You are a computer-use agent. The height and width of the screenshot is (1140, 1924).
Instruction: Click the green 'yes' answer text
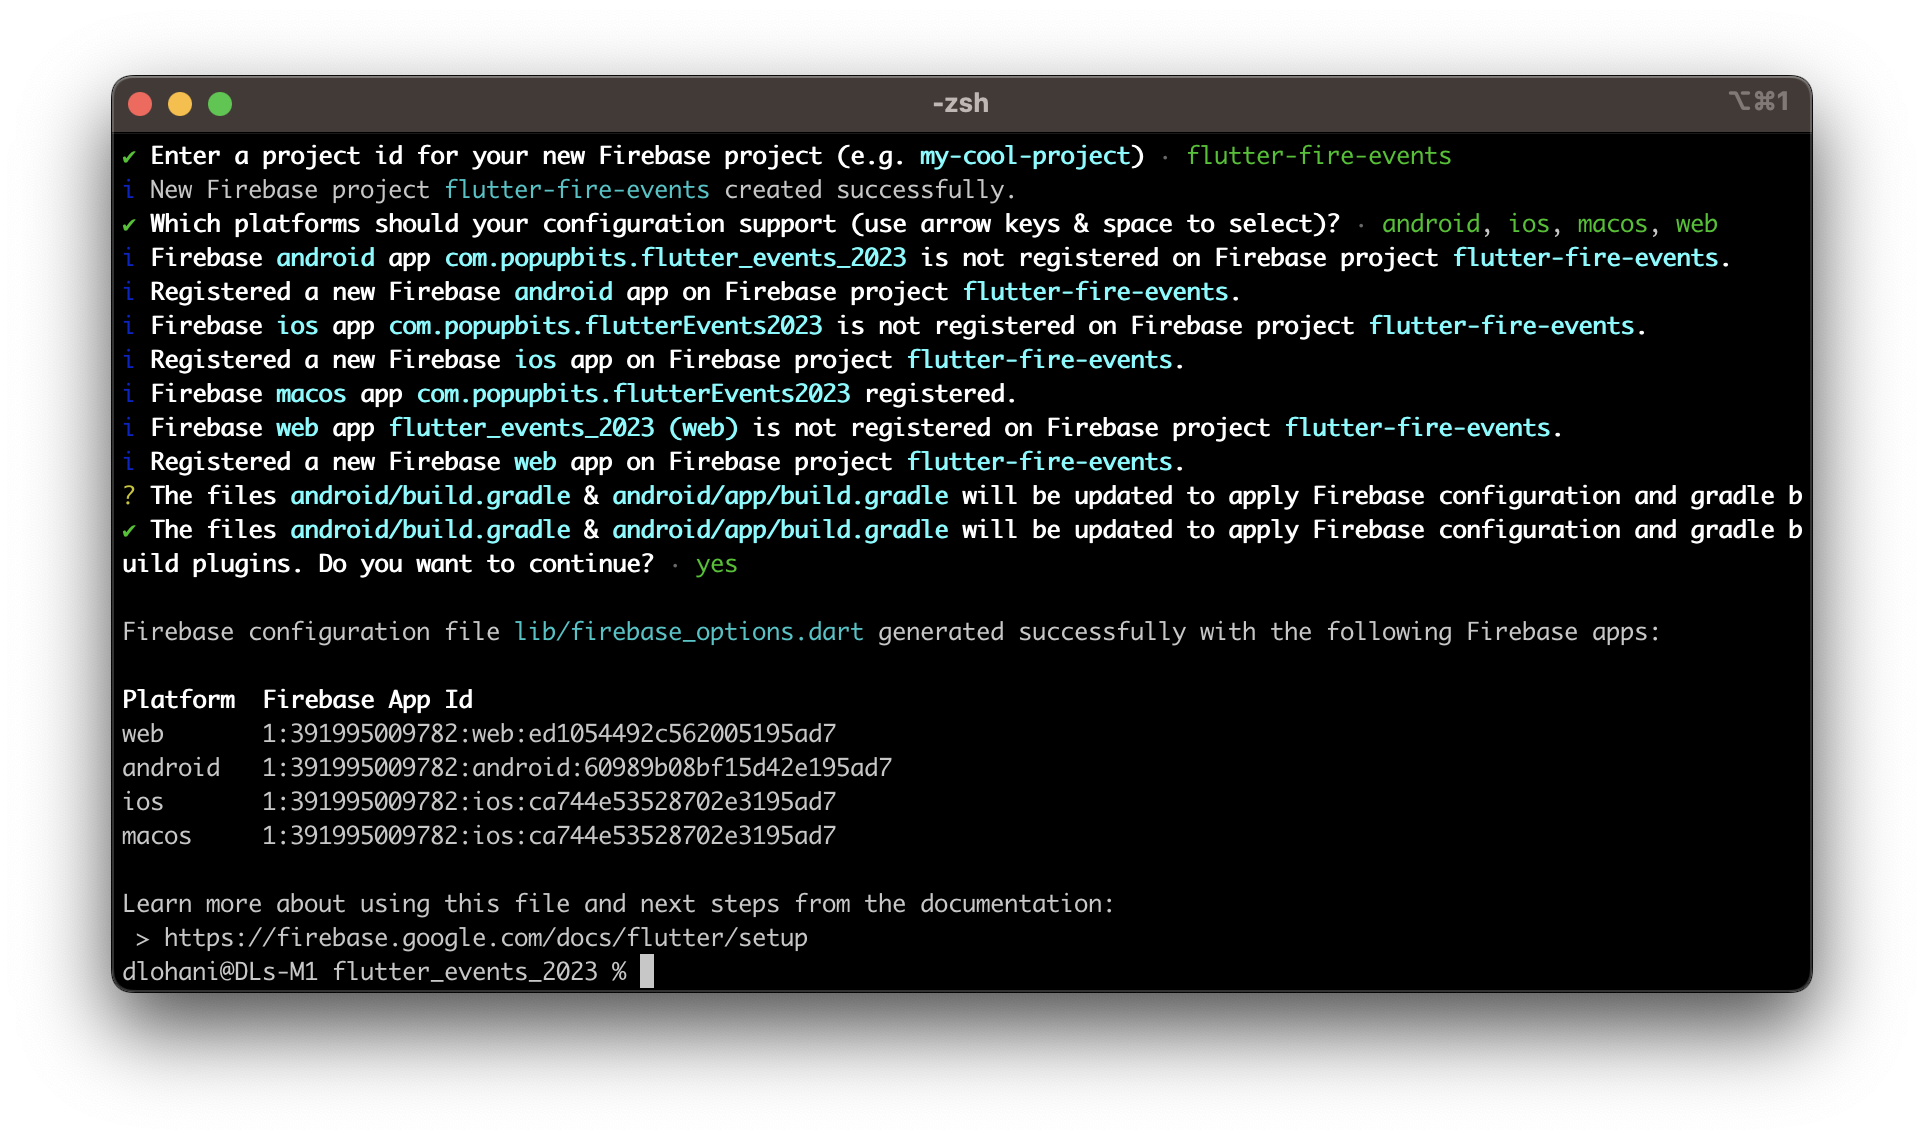click(x=717, y=564)
